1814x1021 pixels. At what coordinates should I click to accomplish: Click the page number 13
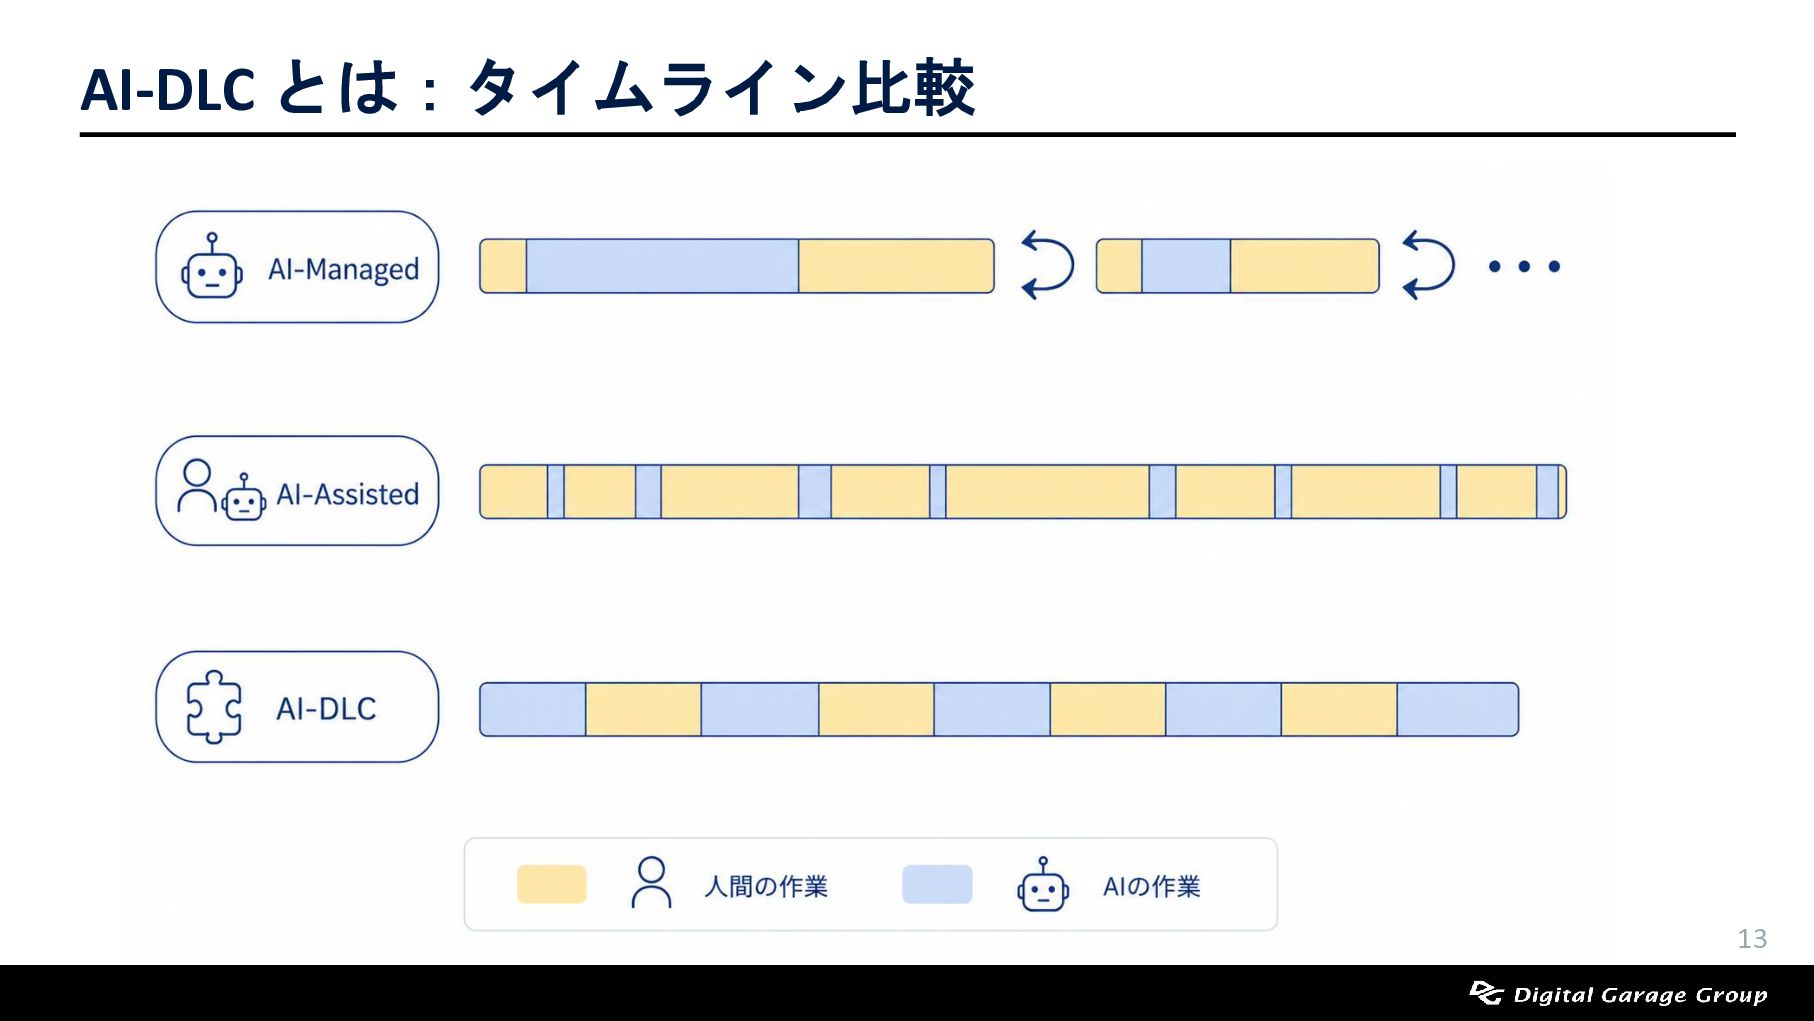[1752, 938]
